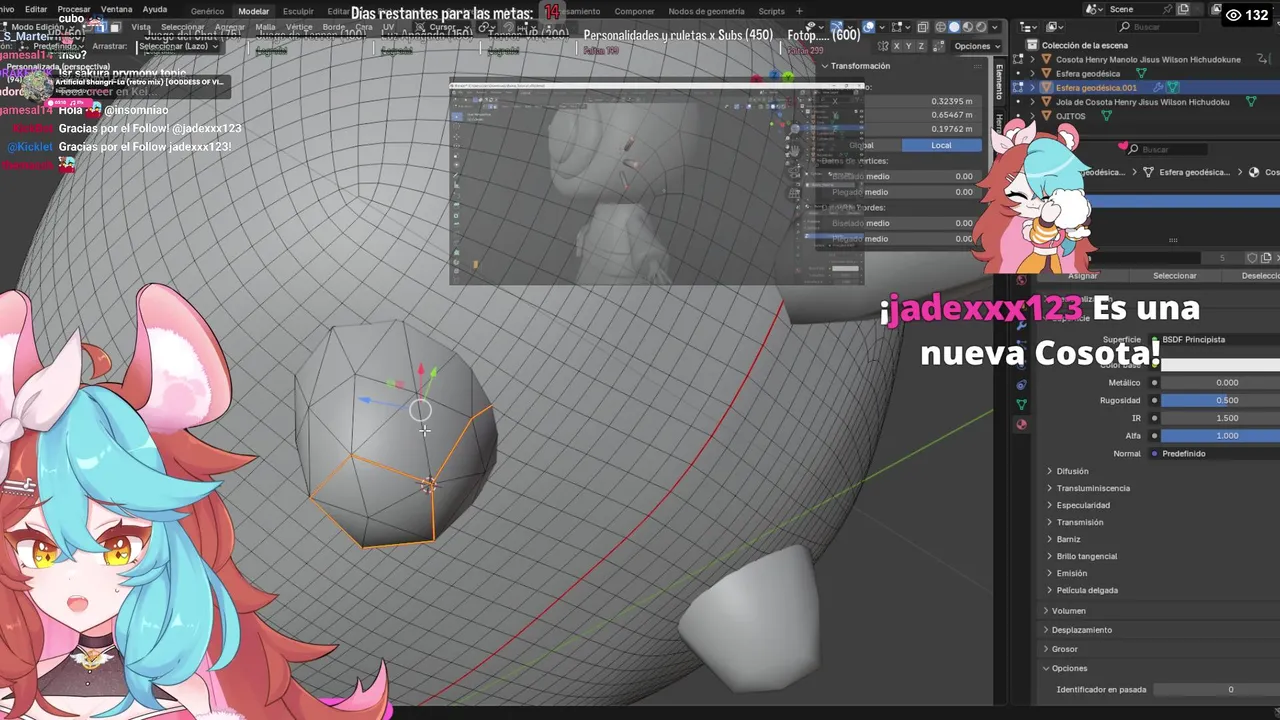The image size is (1280, 720).
Task: Select Jola de Cosota Henry Jisus object
Action: [x=1143, y=102]
